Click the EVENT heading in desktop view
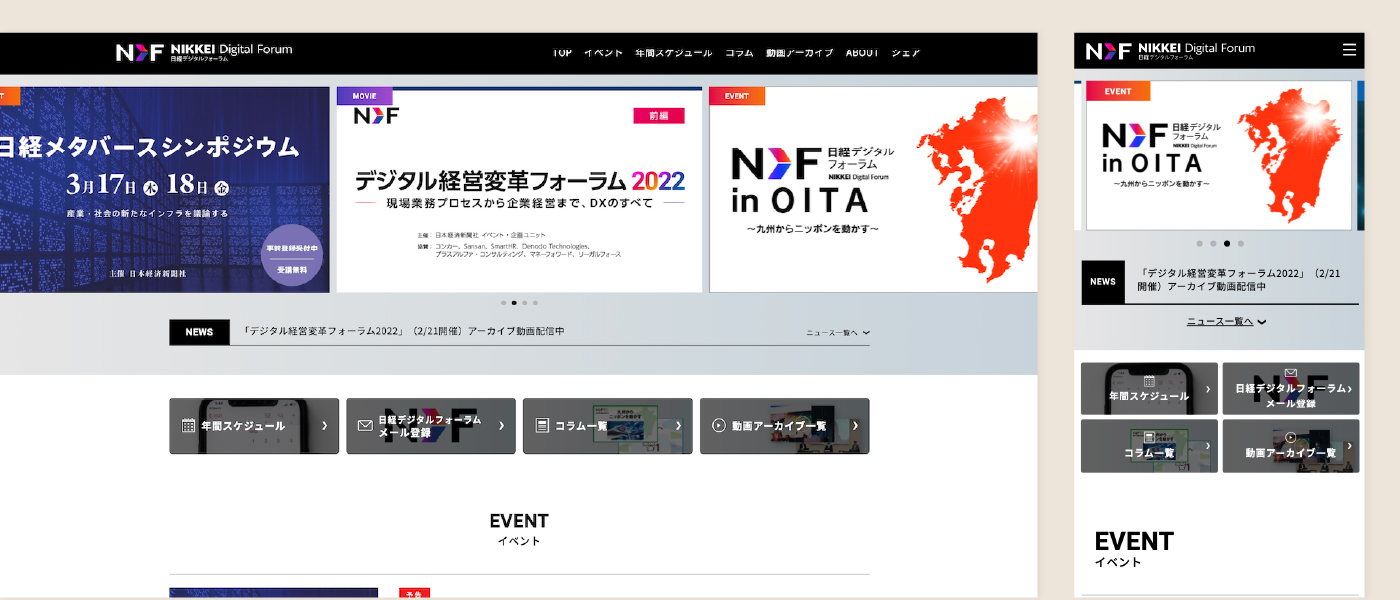This screenshot has width=1400, height=600. [519, 521]
